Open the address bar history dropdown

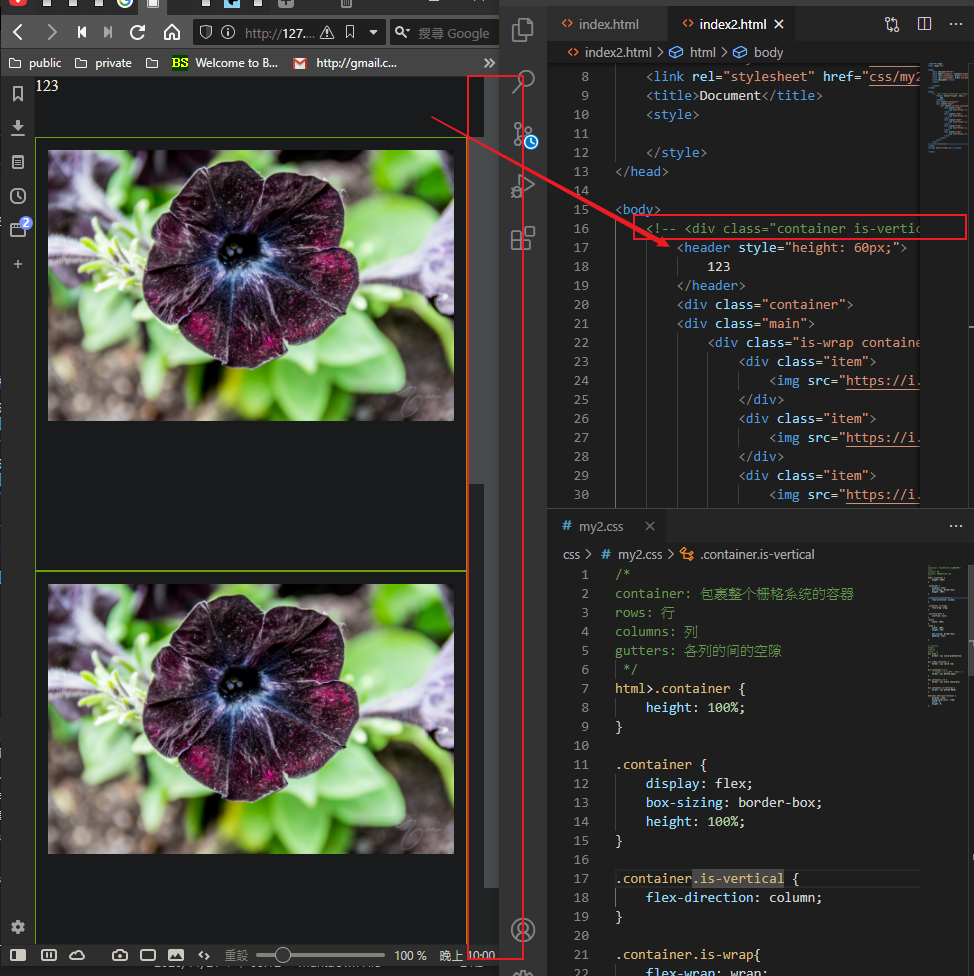(373, 33)
